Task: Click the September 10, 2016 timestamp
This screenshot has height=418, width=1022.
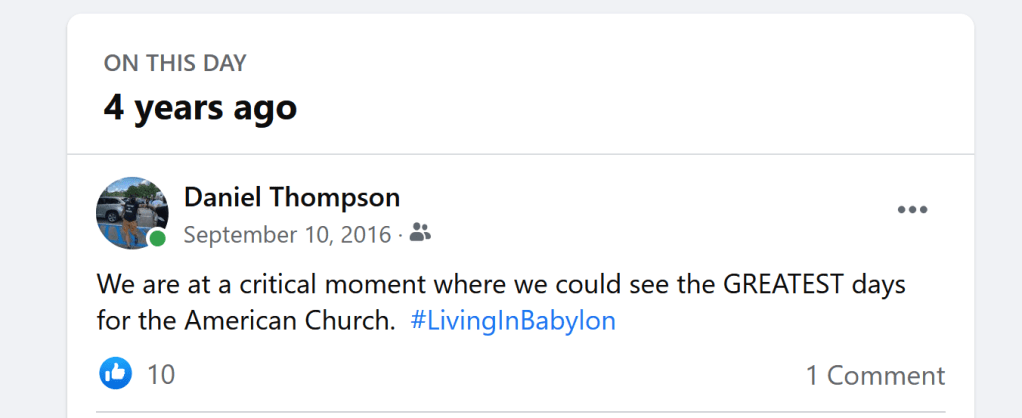Action: coord(287,235)
